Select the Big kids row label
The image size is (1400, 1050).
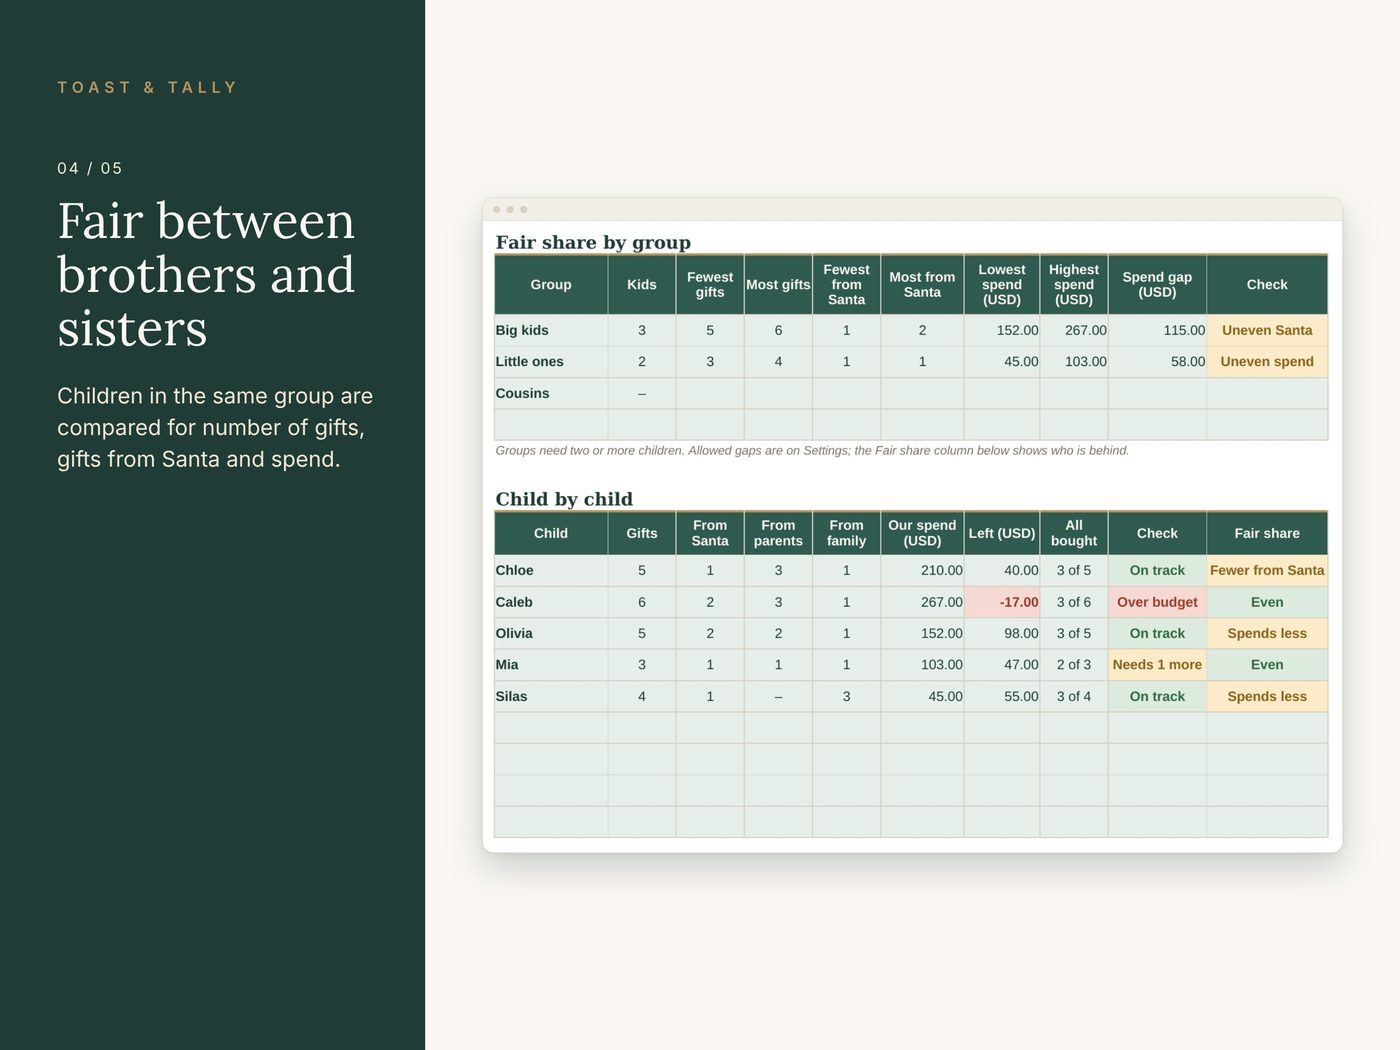[x=522, y=330]
